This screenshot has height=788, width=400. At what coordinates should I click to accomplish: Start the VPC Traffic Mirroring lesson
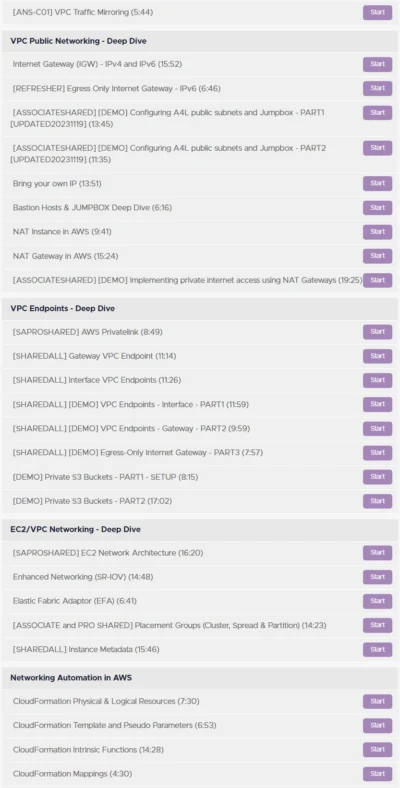pos(377,12)
